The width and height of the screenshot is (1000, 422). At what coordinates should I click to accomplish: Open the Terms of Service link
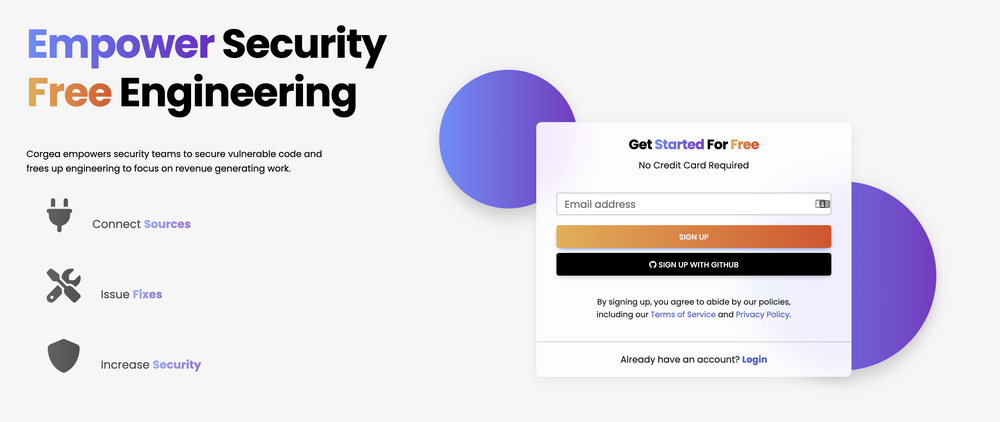(x=682, y=314)
